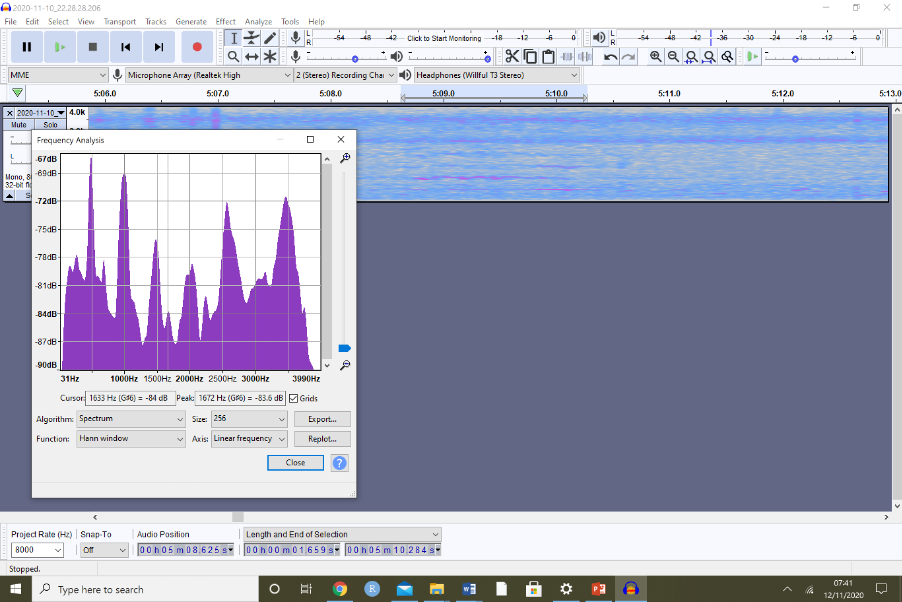Click the Close button in Frequency Analysis
This screenshot has height=602, width=902.
tap(295, 463)
